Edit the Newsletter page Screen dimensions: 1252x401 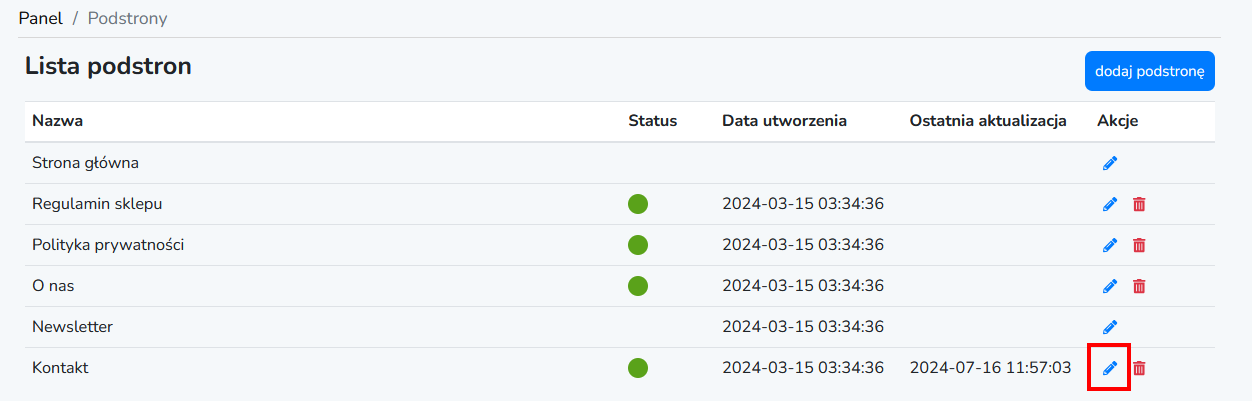[1109, 327]
